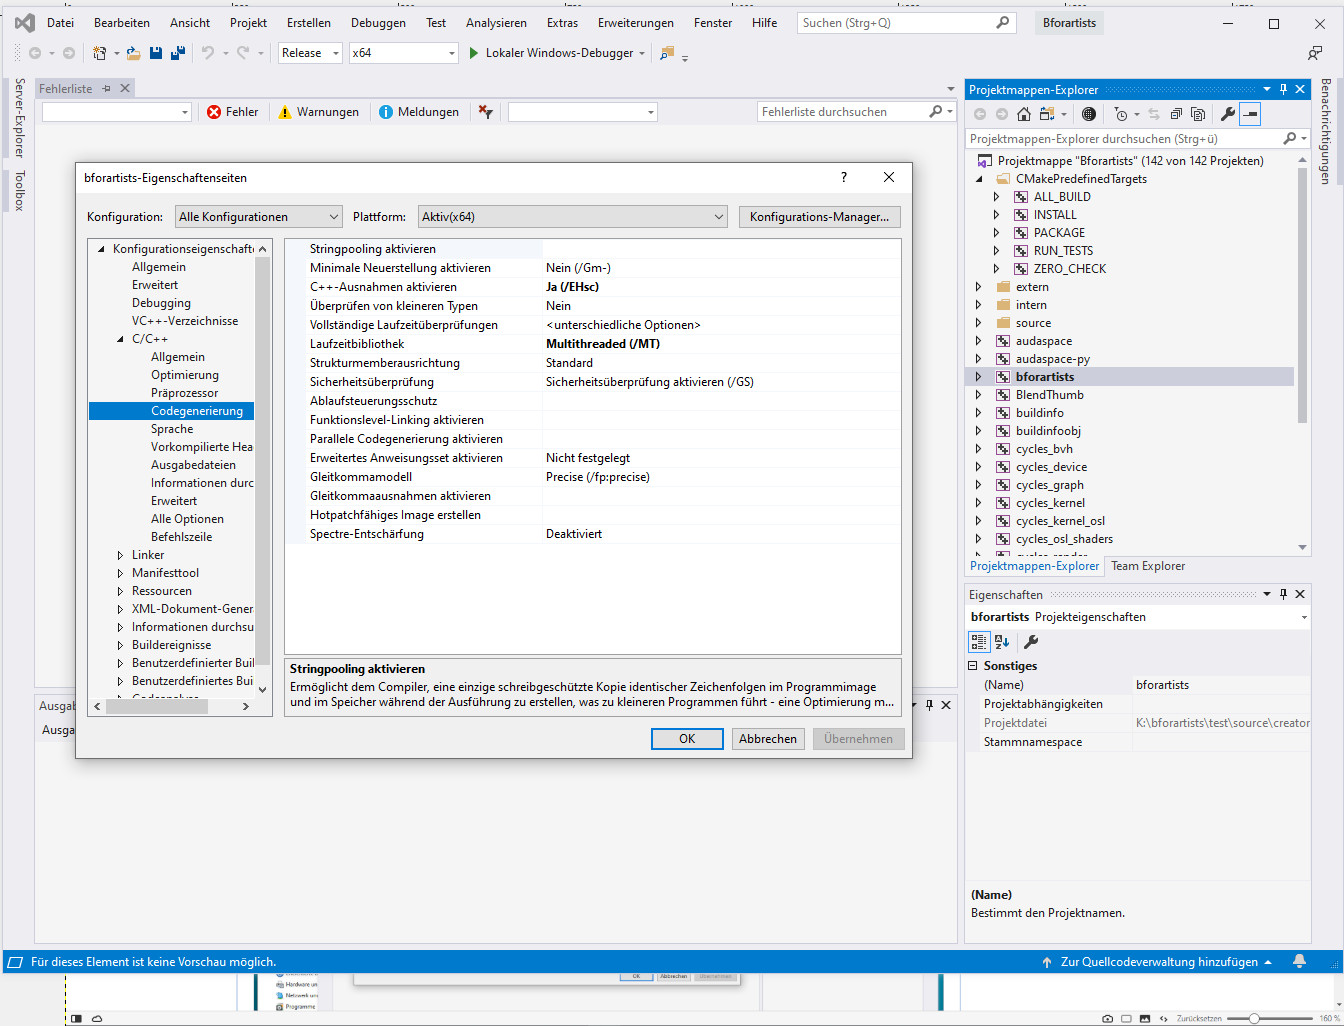
Task: Select the Präprozessor tree item
Action: 184,393
